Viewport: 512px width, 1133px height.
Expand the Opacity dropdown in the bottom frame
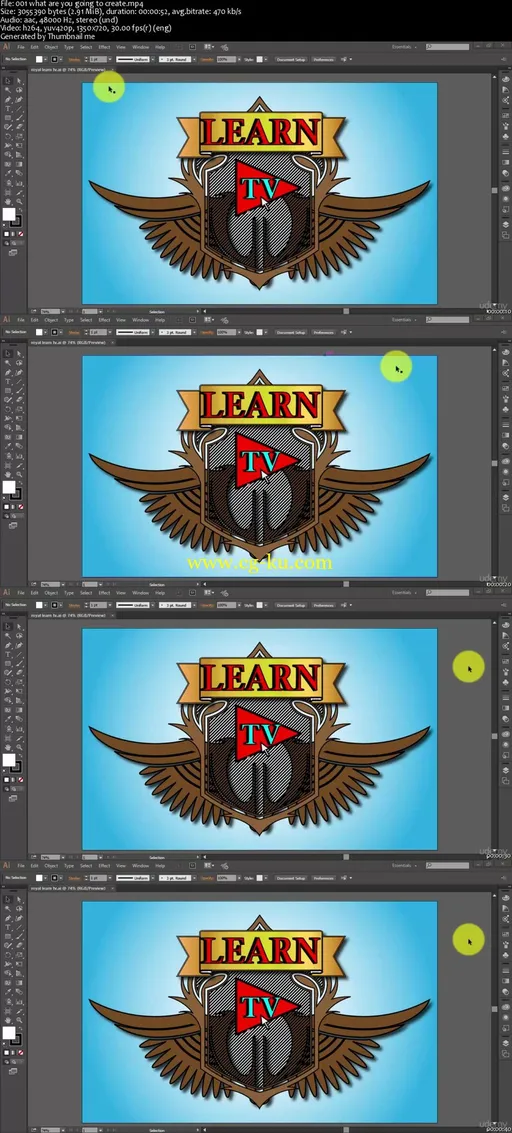coord(238,878)
